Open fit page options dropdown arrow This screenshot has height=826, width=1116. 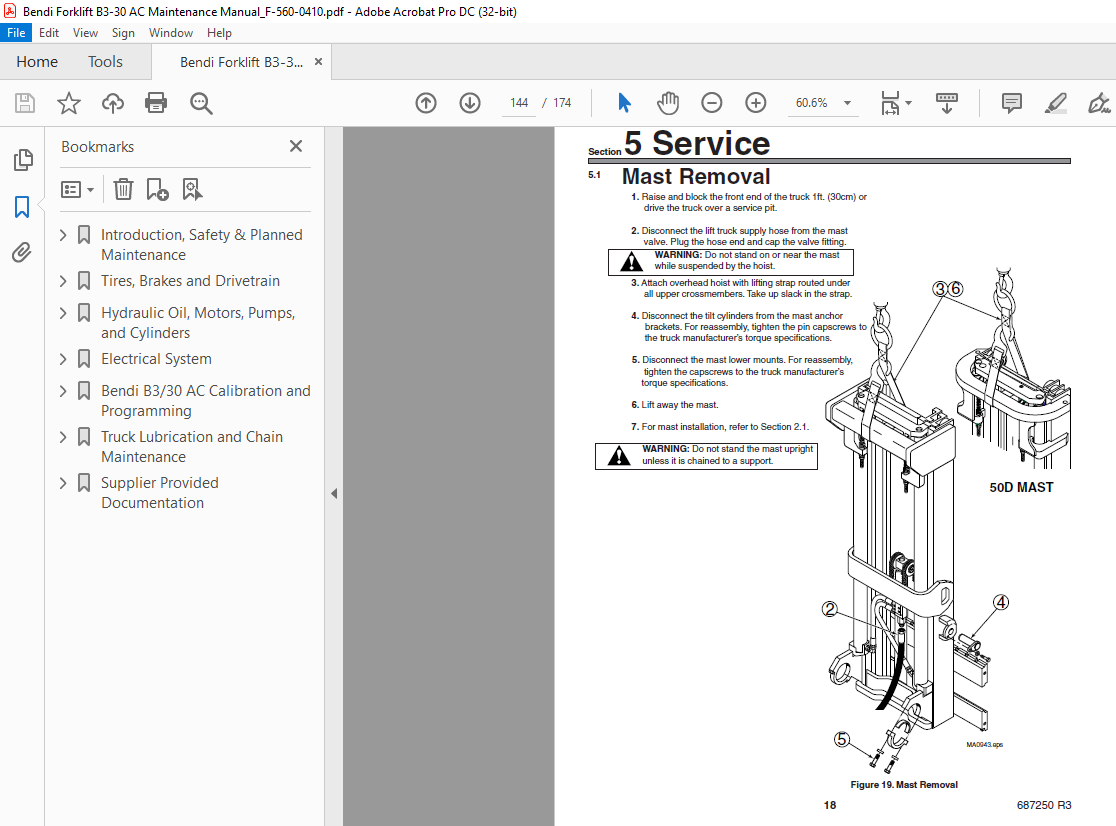click(908, 103)
